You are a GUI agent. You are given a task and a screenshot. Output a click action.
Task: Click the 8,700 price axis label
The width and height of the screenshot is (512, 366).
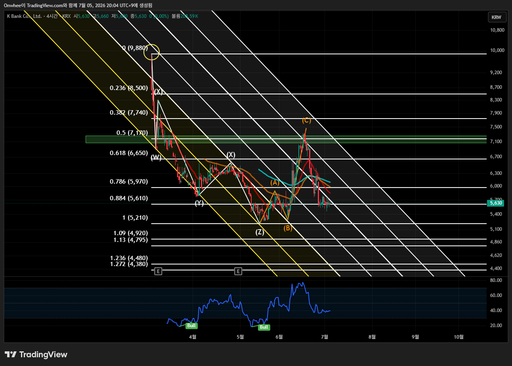pos(496,87)
